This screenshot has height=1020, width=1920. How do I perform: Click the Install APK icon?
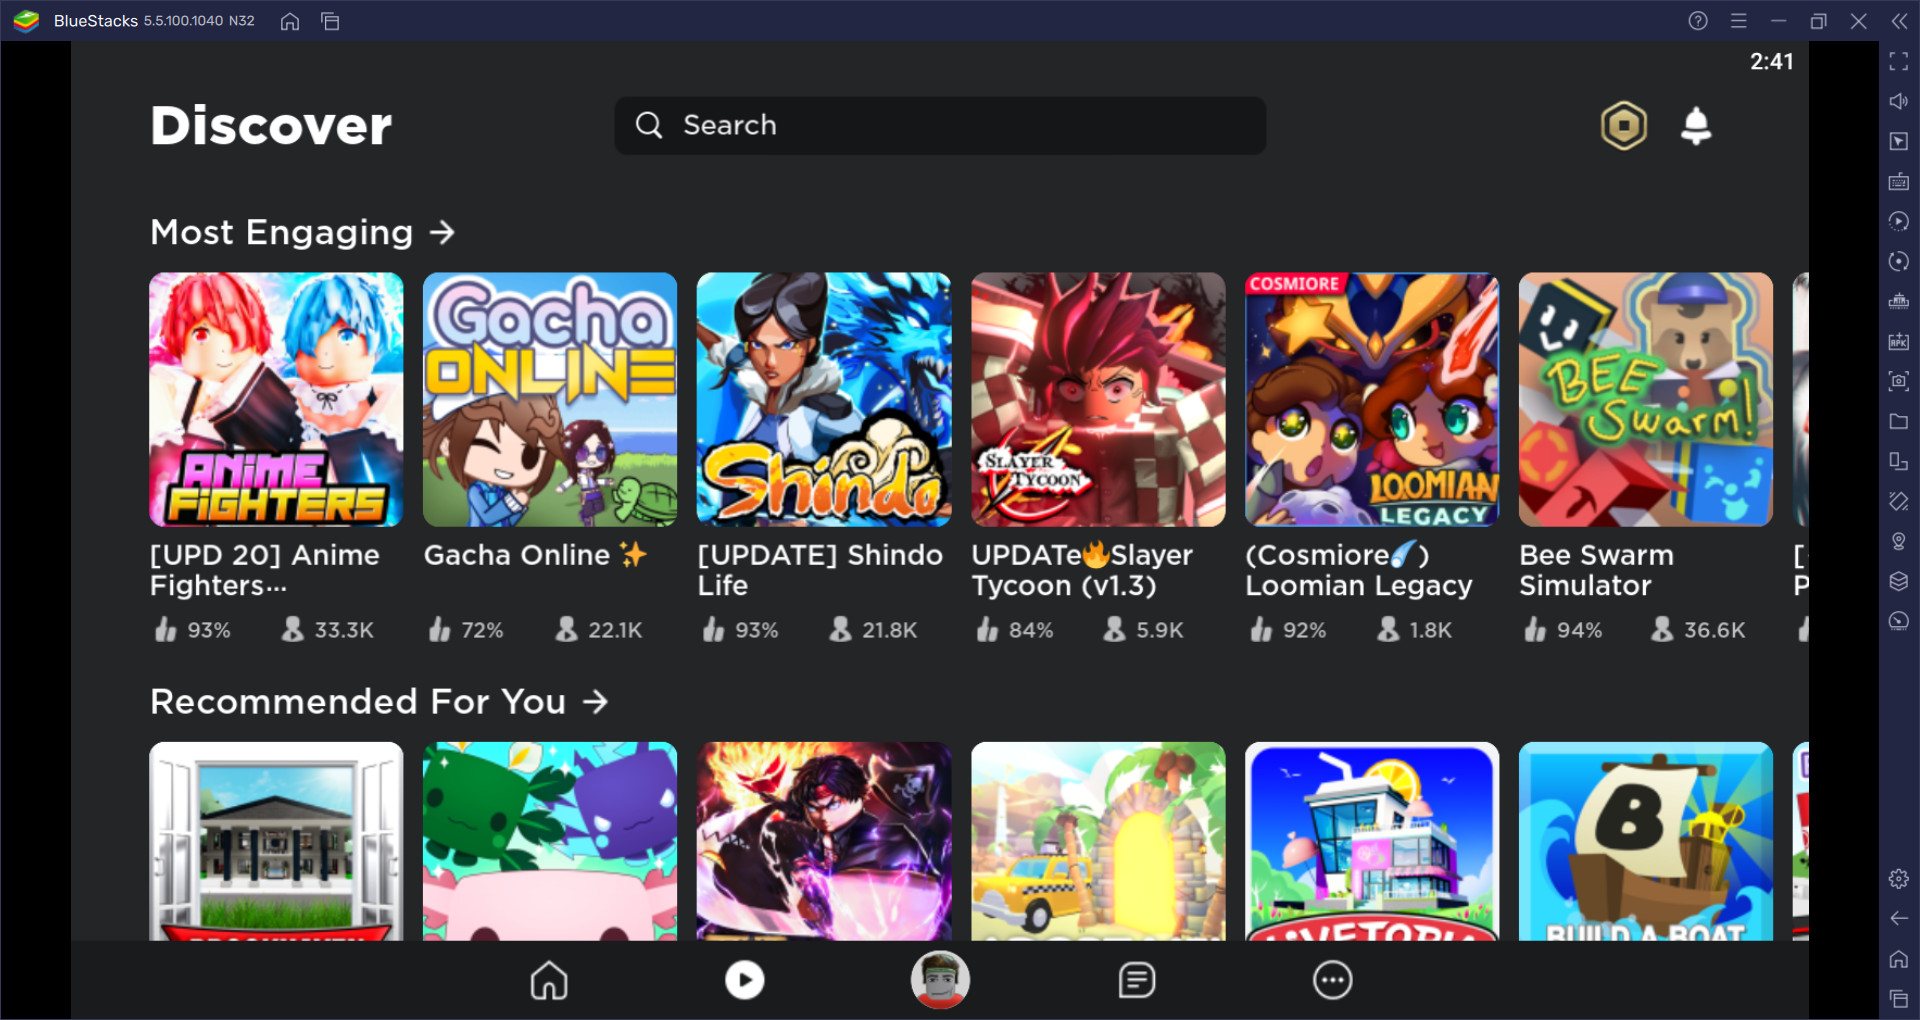click(1899, 341)
